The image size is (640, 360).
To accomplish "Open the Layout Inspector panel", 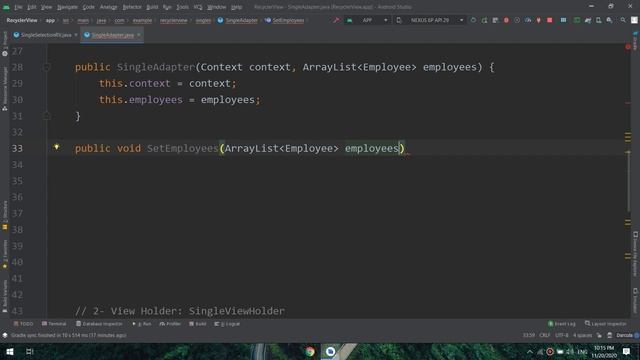I will pyautogui.click(x=606, y=324).
